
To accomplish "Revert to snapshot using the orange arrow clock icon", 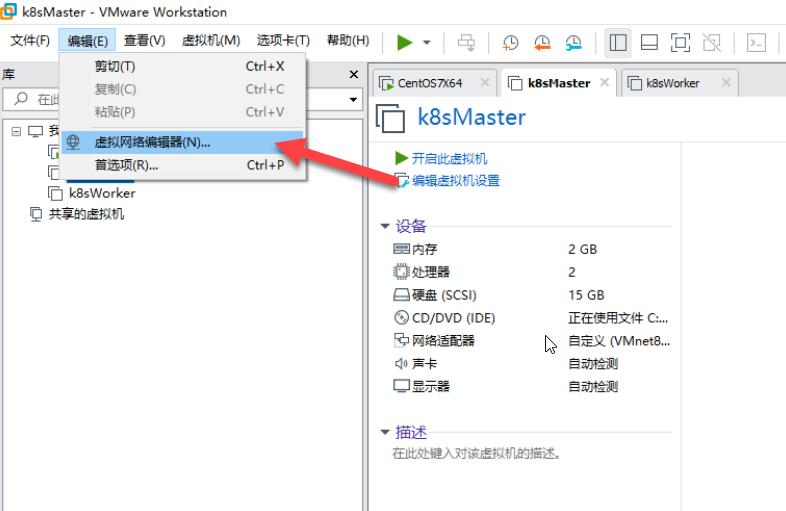I will 542,43.
